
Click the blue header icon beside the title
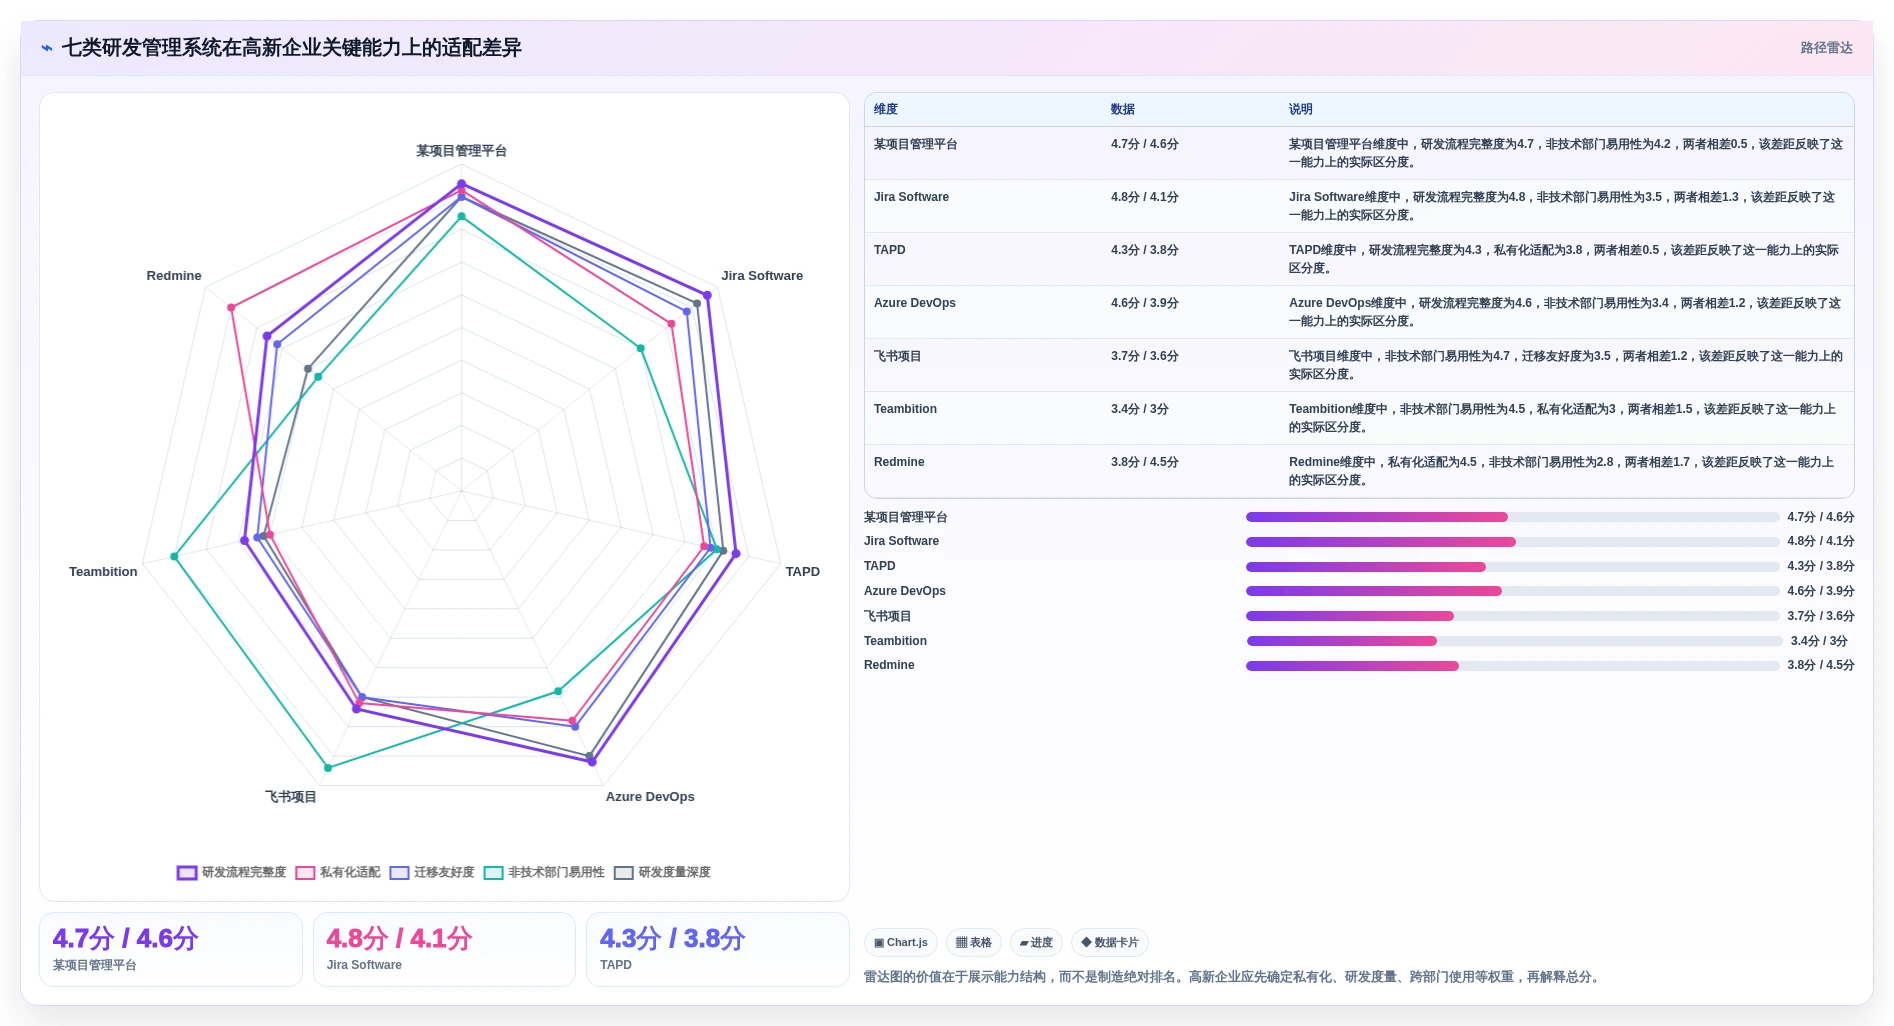(x=46, y=48)
